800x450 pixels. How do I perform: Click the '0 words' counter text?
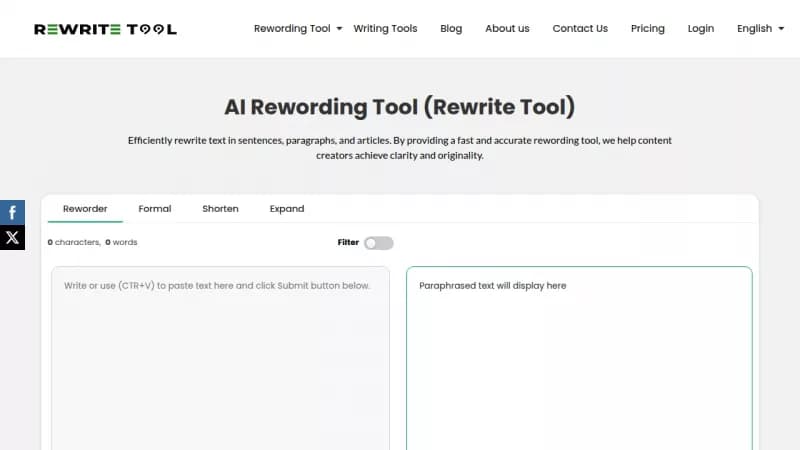(x=121, y=242)
